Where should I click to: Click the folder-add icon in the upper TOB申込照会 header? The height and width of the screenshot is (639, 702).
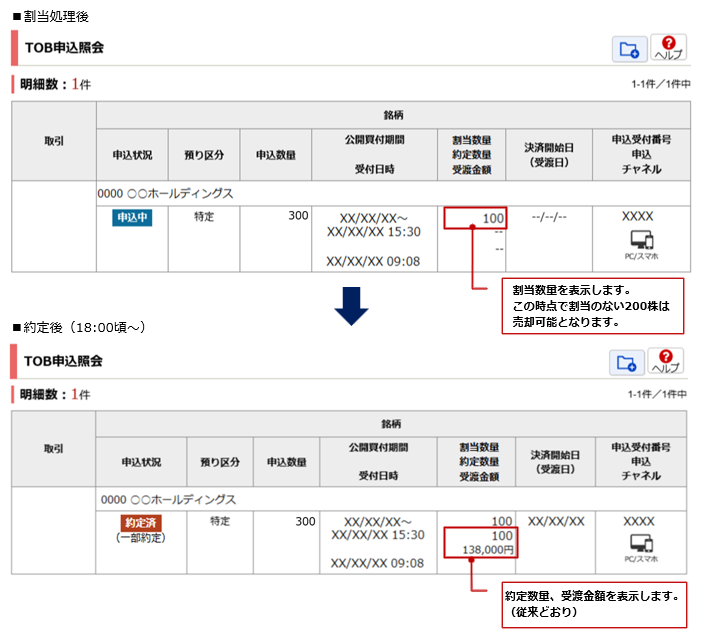628,48
